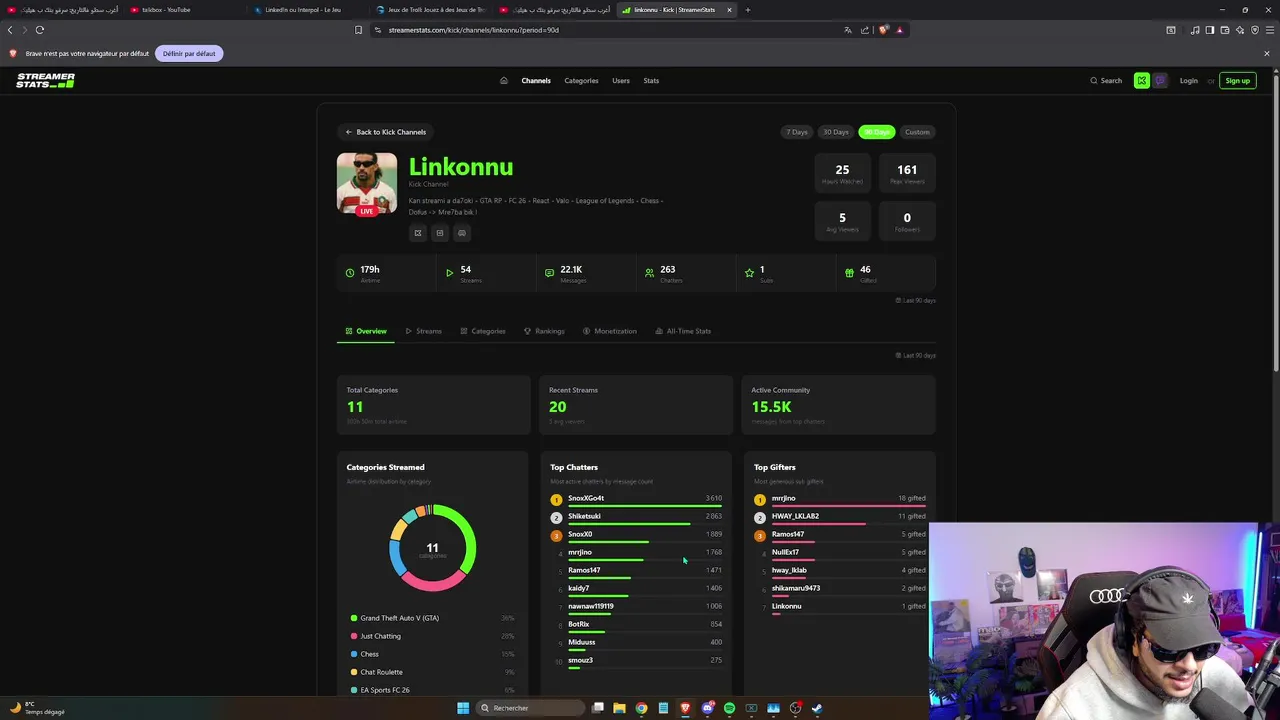Screen dimensions: 1280x720
Task: Select the 30 Days period
Action: [836, 132]
